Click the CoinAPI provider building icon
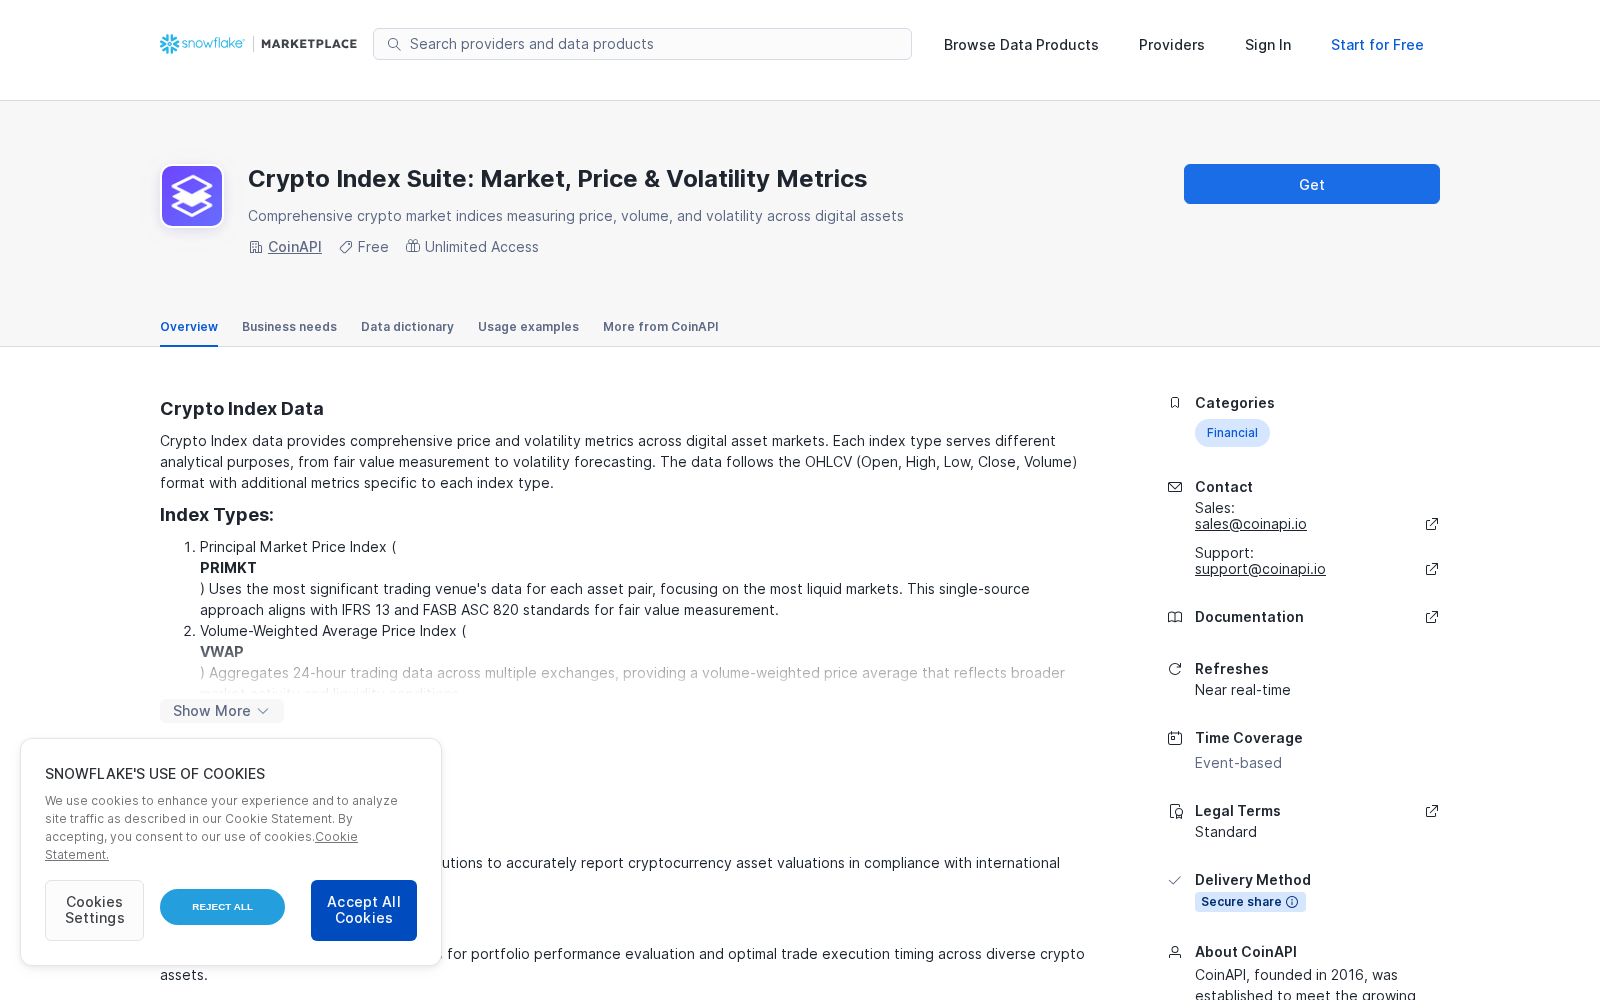This screenshot has height=1000, width=1600. click(x=256, y=247)
